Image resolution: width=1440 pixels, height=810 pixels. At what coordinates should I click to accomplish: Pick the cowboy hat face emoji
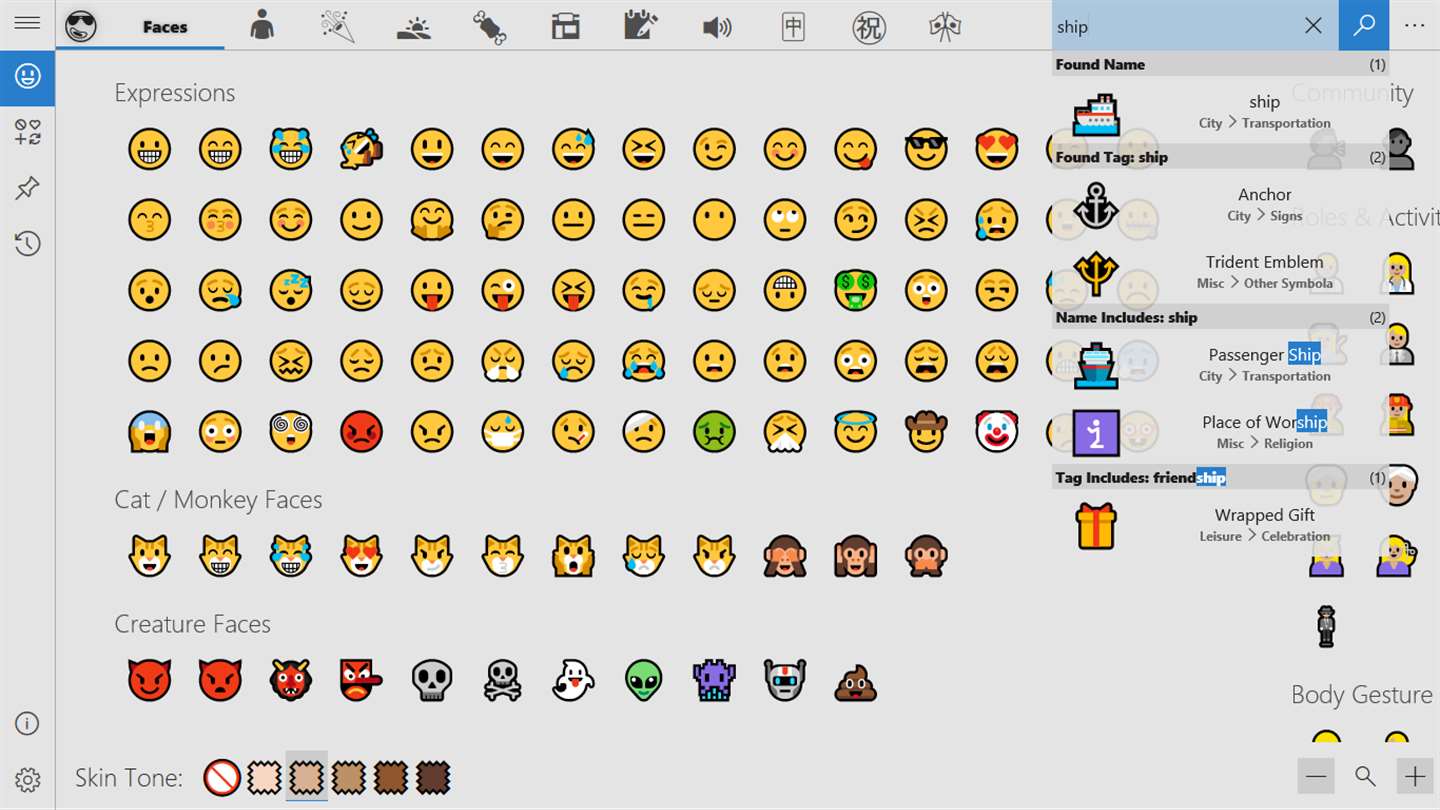[x=926, y=431]
